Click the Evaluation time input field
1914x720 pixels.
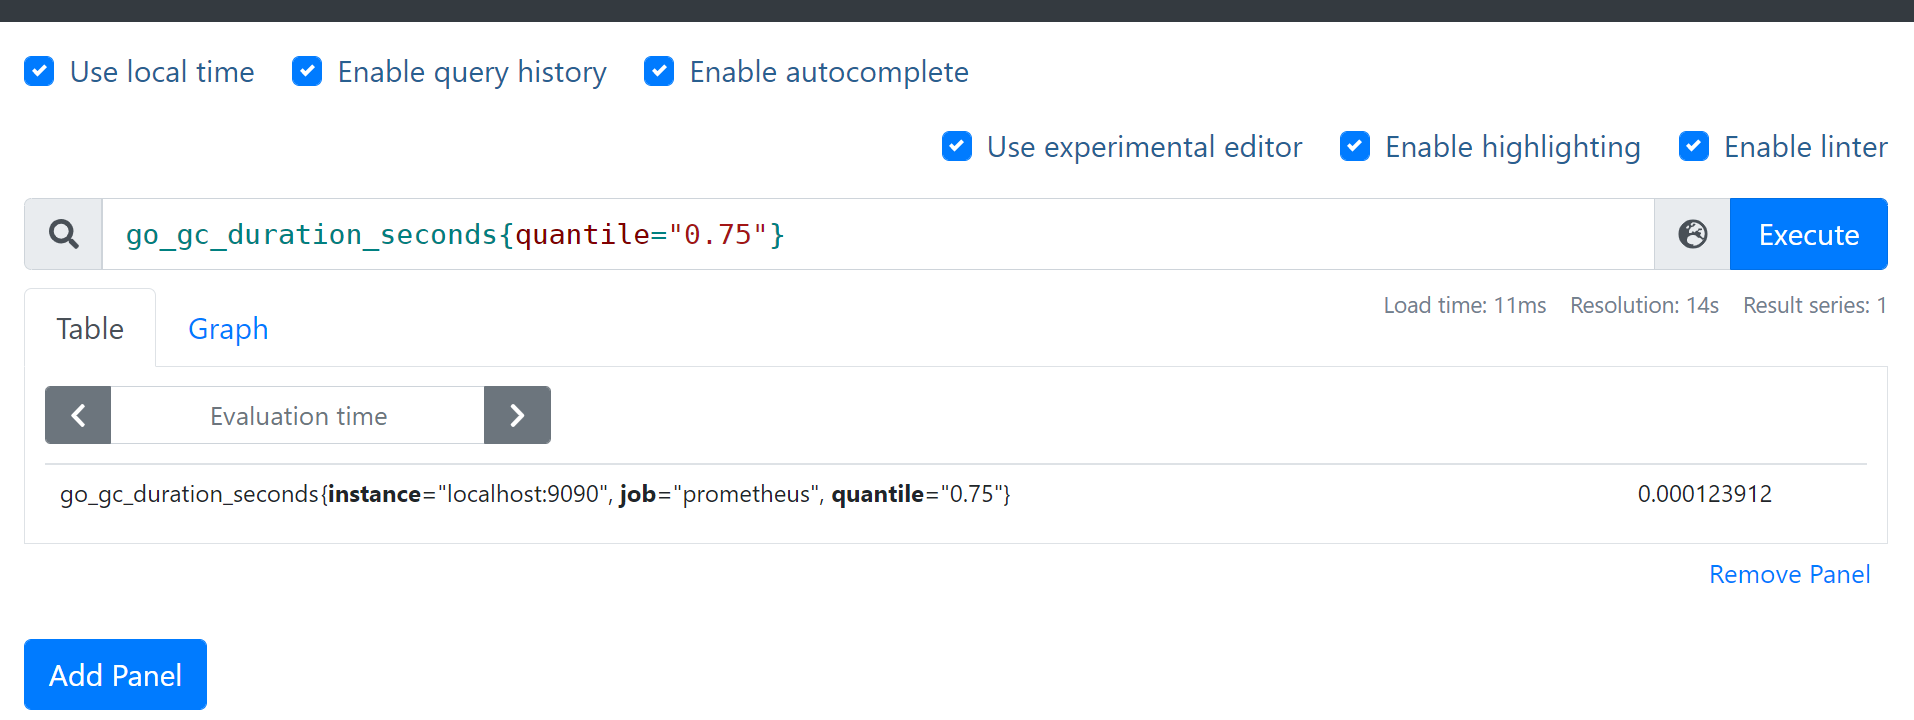[x=298, y=415]
